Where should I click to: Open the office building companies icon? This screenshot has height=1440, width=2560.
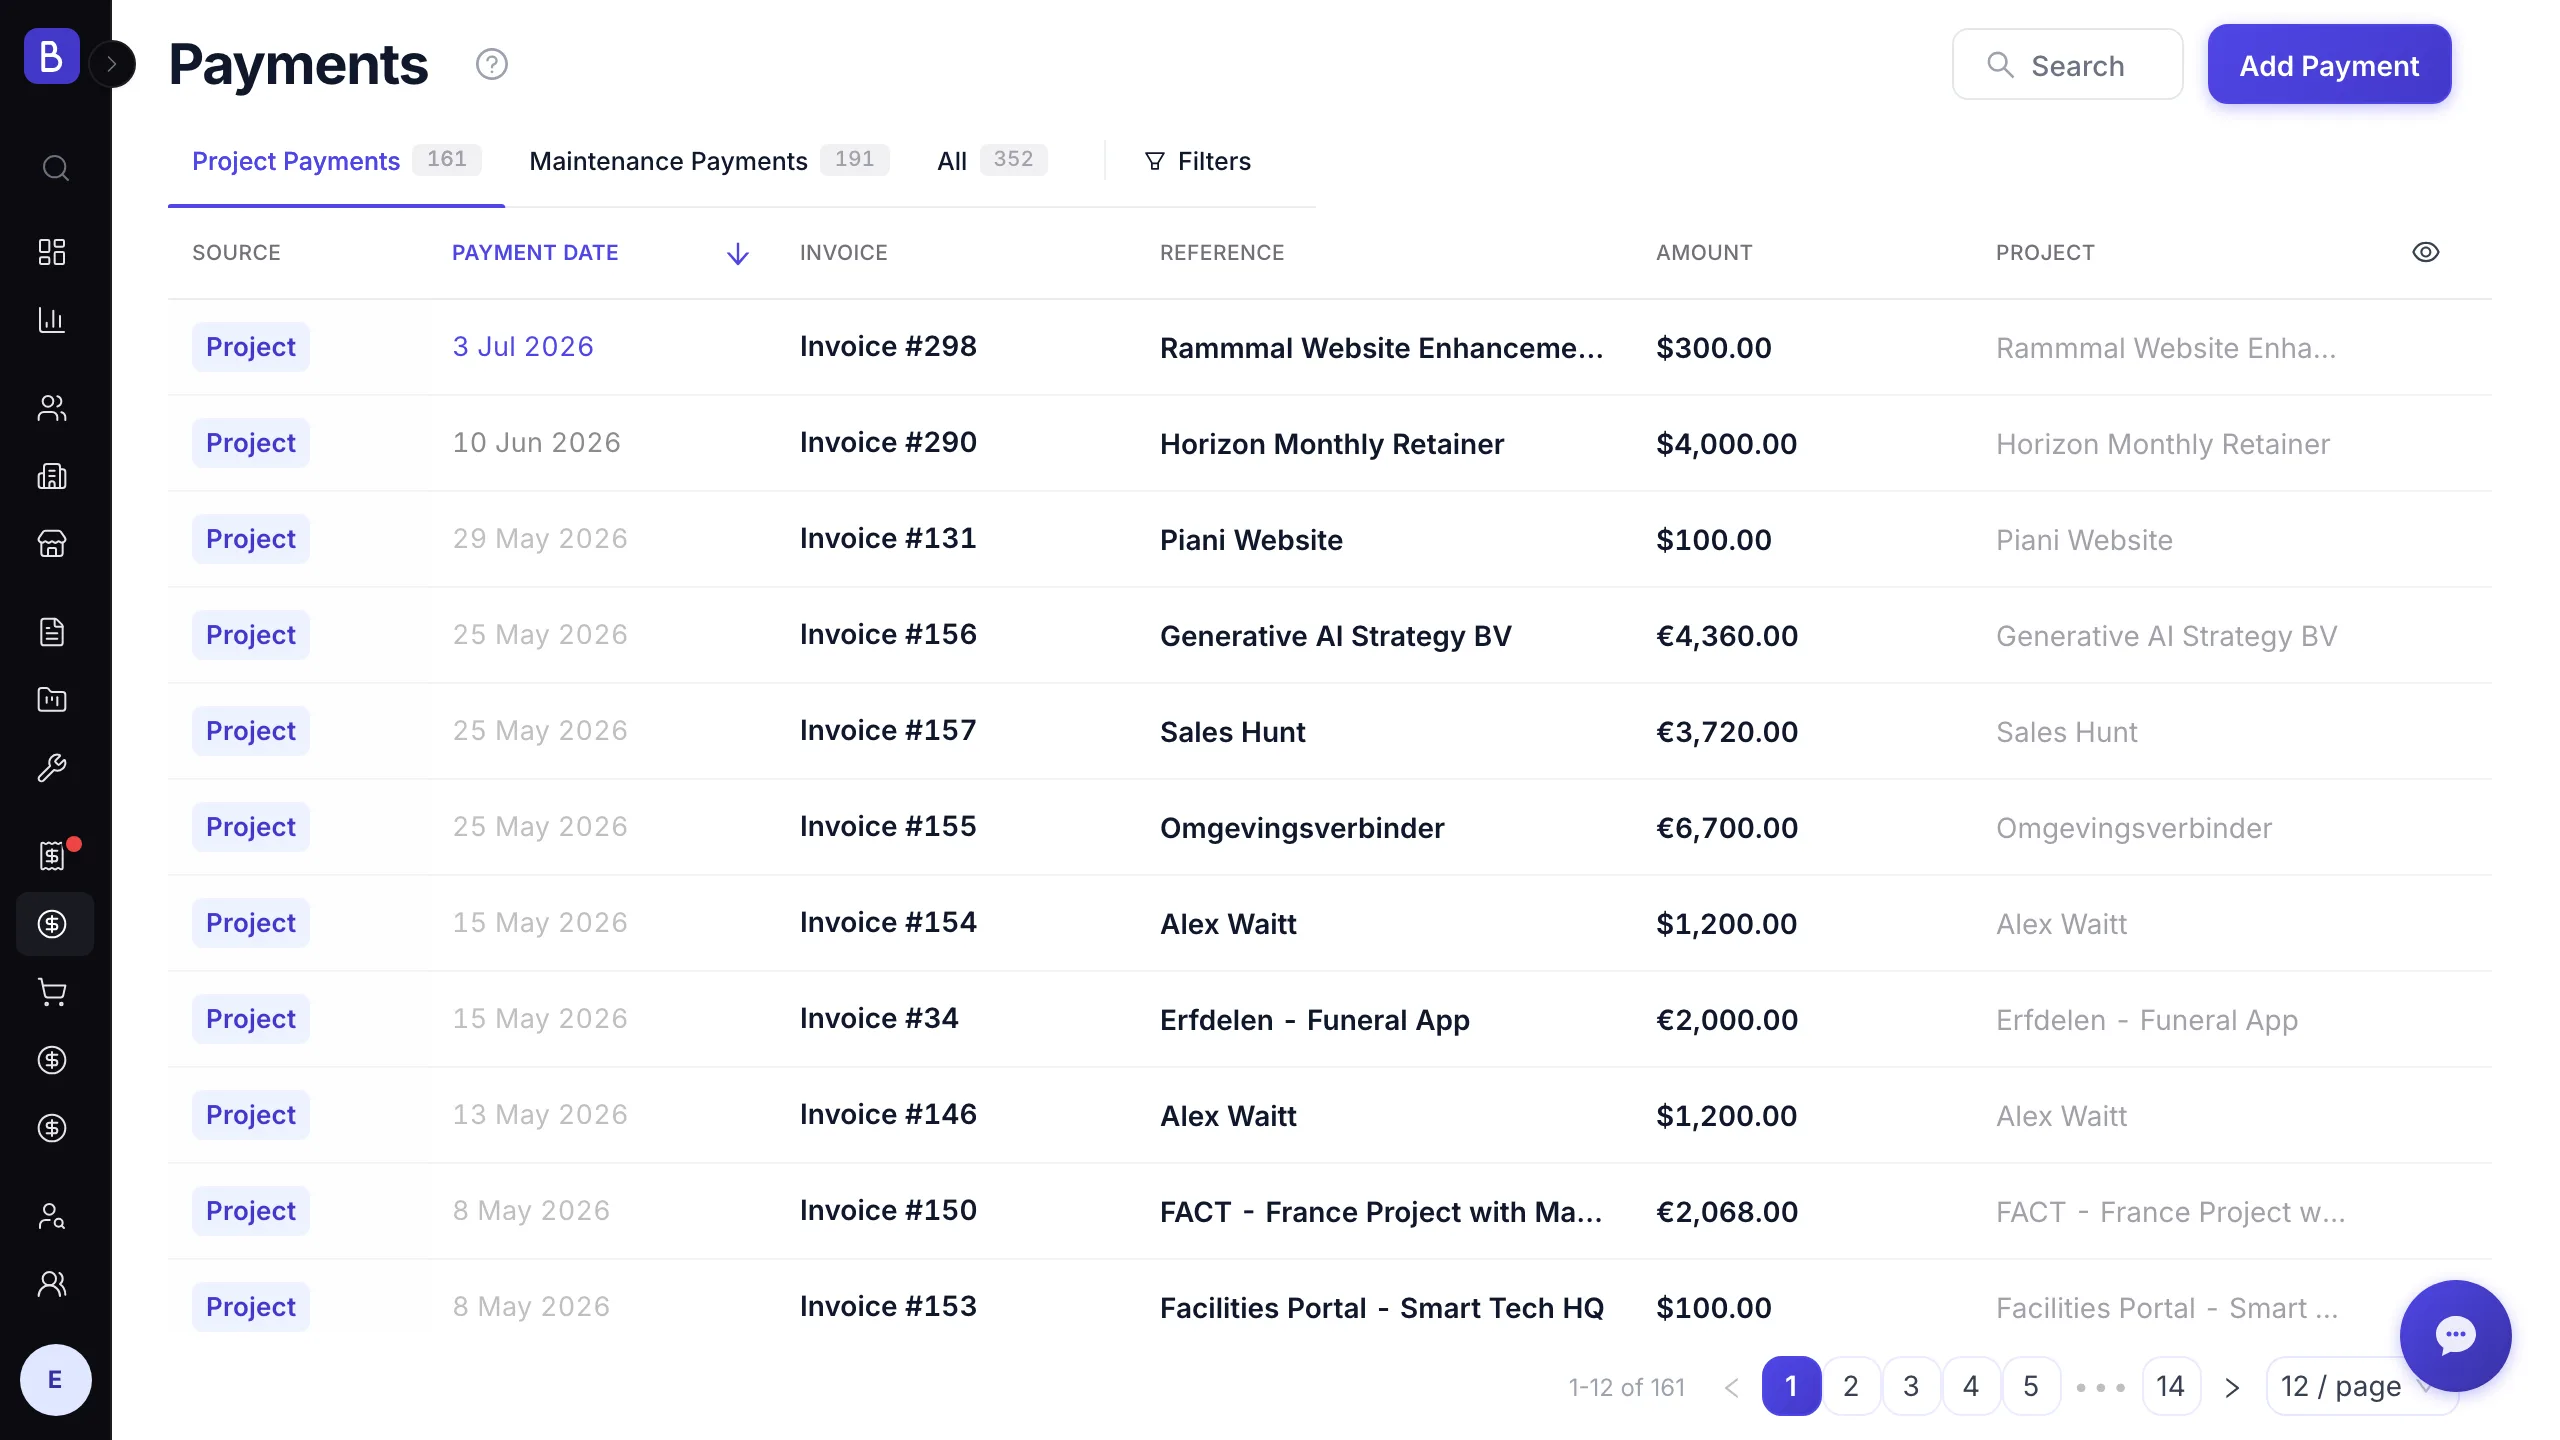click(x=52, y=476)
